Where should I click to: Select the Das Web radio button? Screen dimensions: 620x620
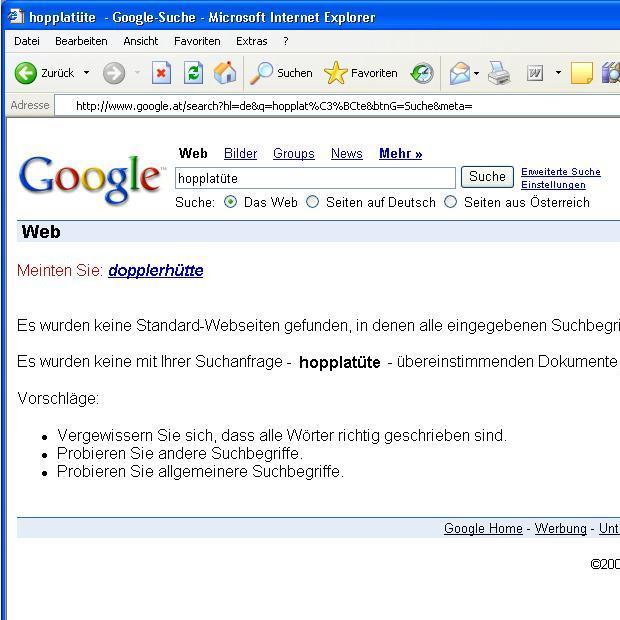[231, 202]
